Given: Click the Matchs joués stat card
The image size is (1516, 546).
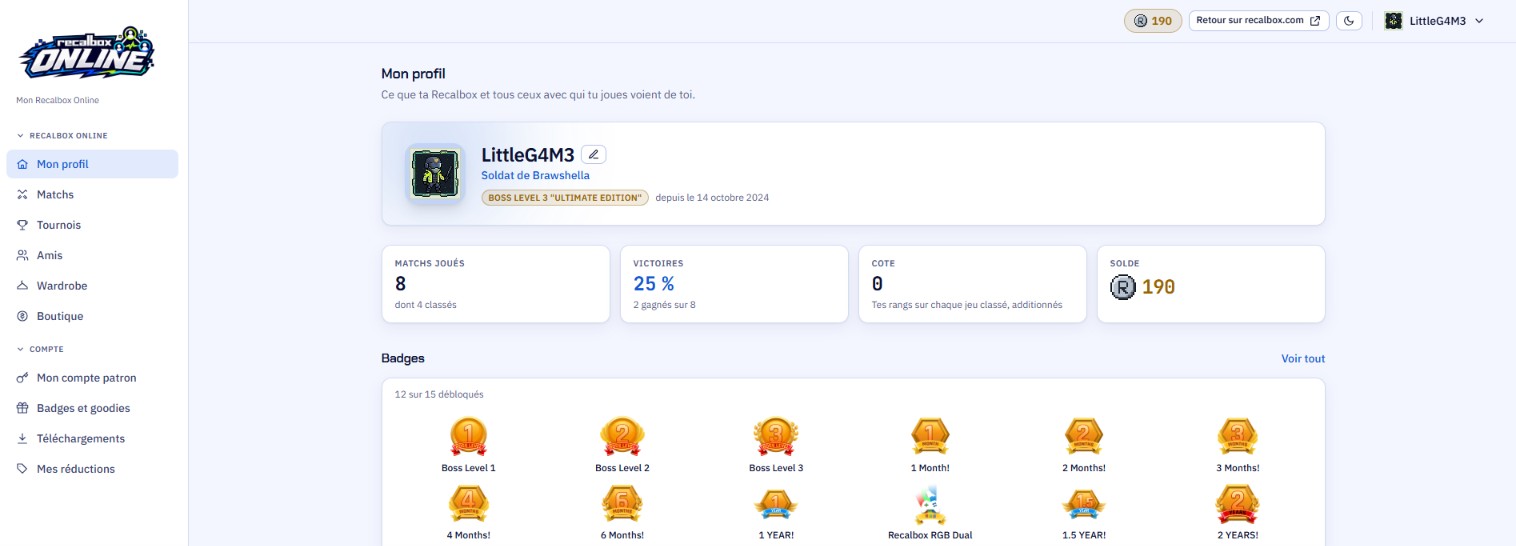Looking at the screenshot, I should coord(496,284).
